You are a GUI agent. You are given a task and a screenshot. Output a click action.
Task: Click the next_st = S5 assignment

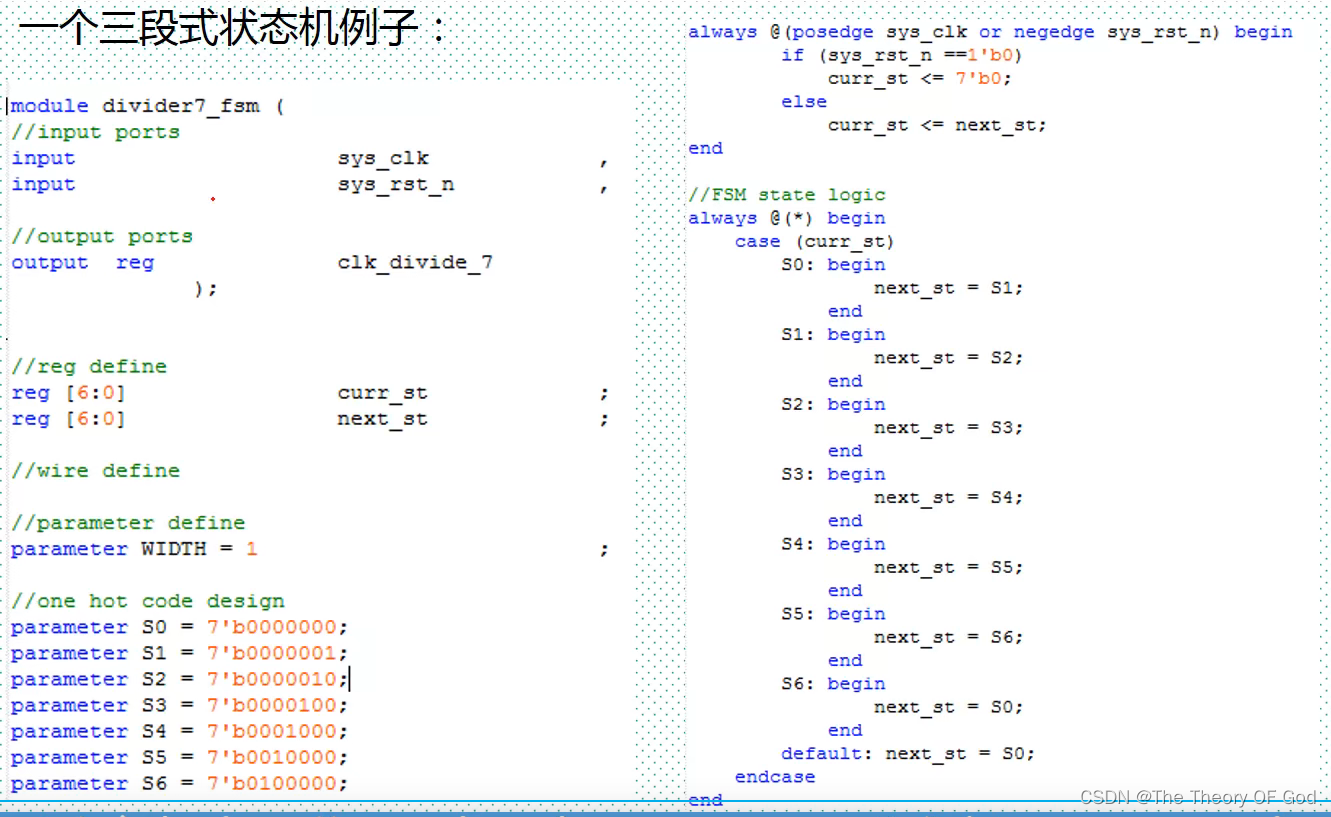[949, 568]
